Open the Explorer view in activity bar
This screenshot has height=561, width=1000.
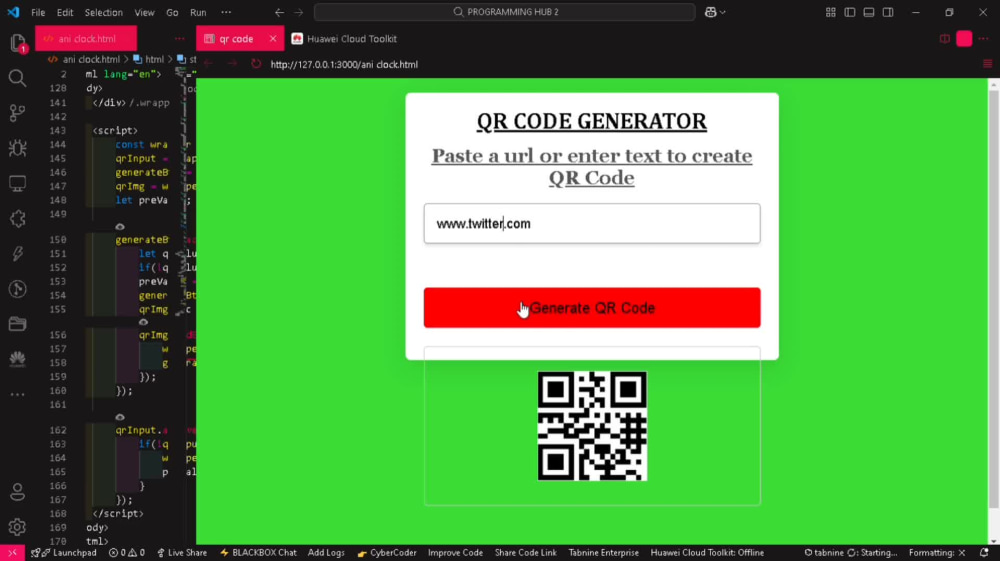pyautogui.click(x=18, y=43)
